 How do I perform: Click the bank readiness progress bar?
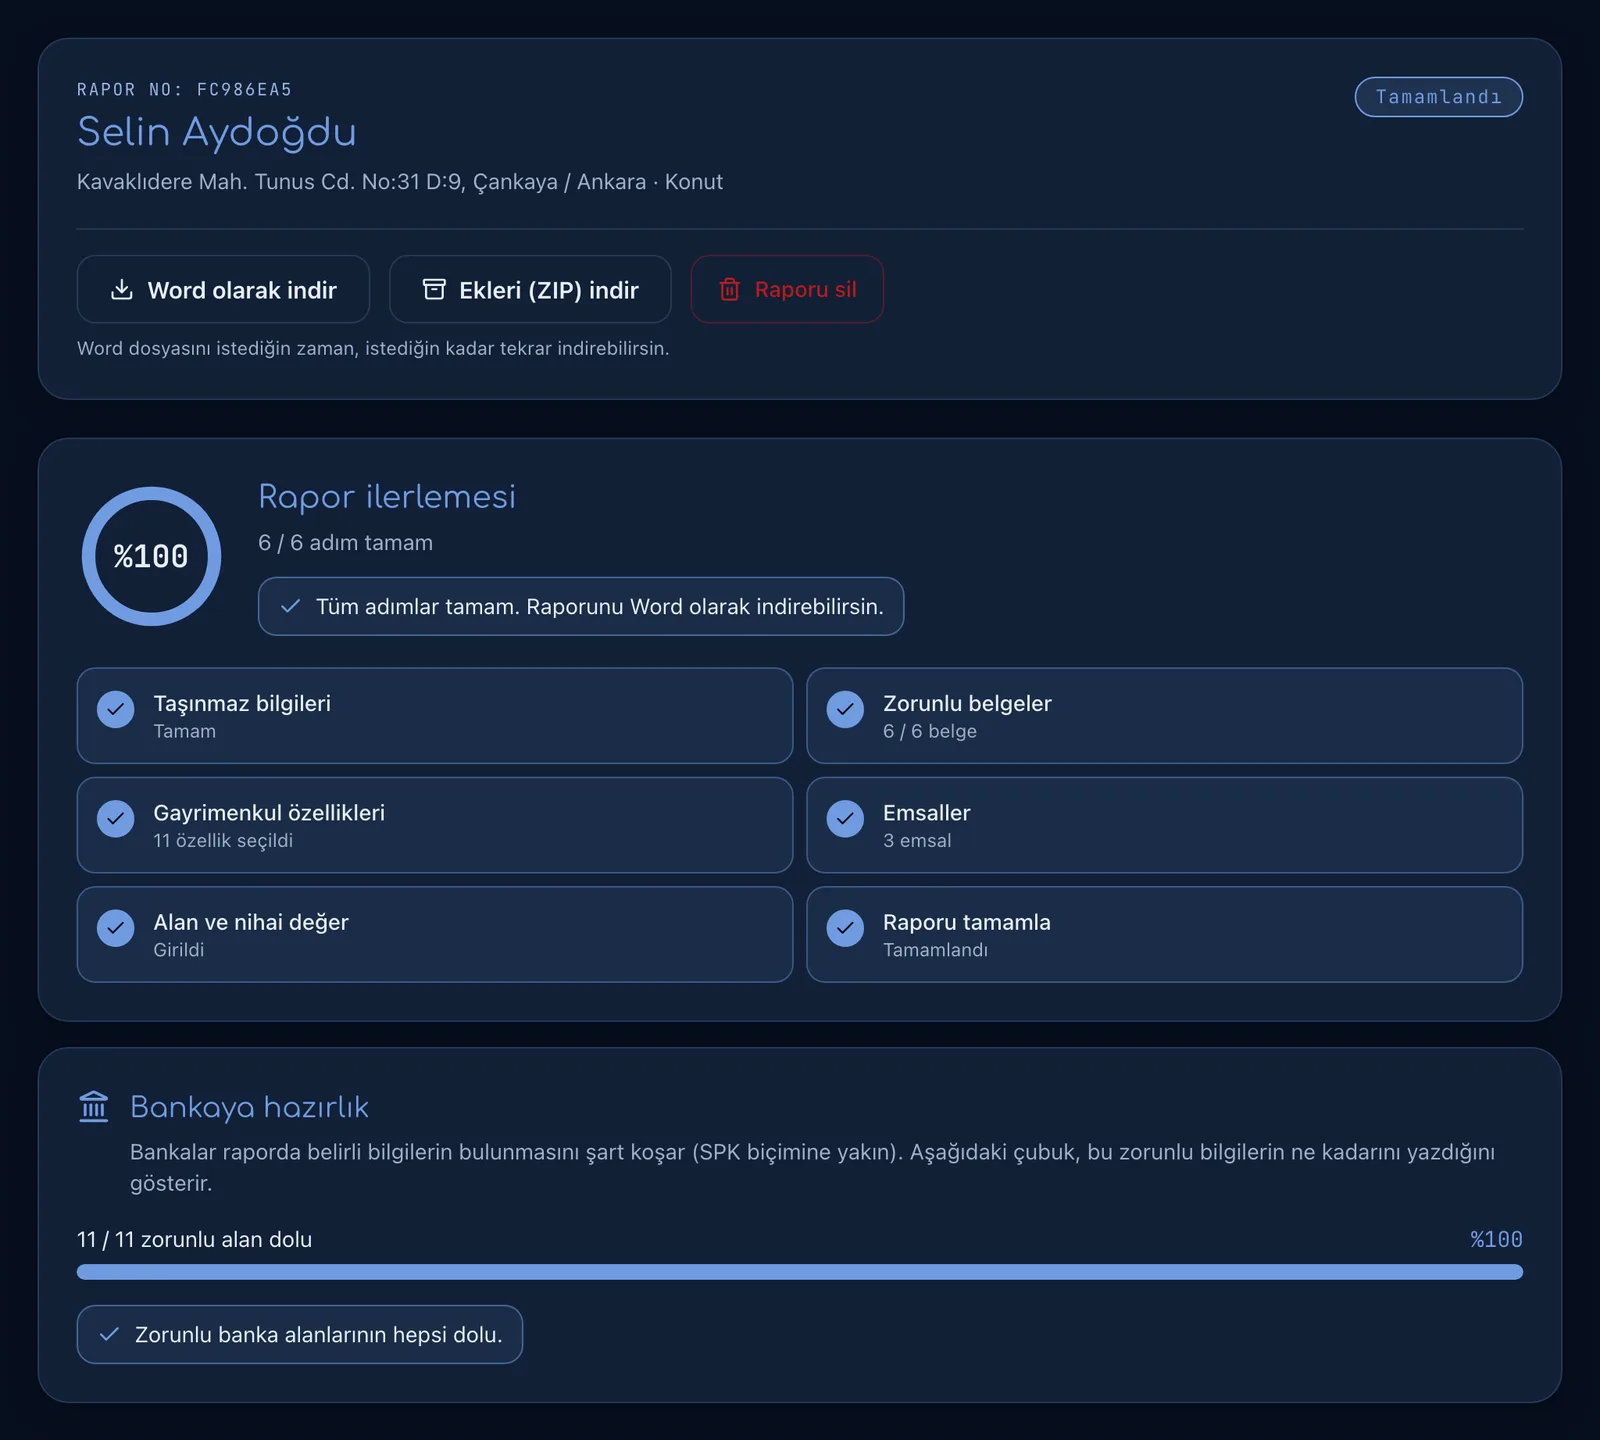point(800,1272)
